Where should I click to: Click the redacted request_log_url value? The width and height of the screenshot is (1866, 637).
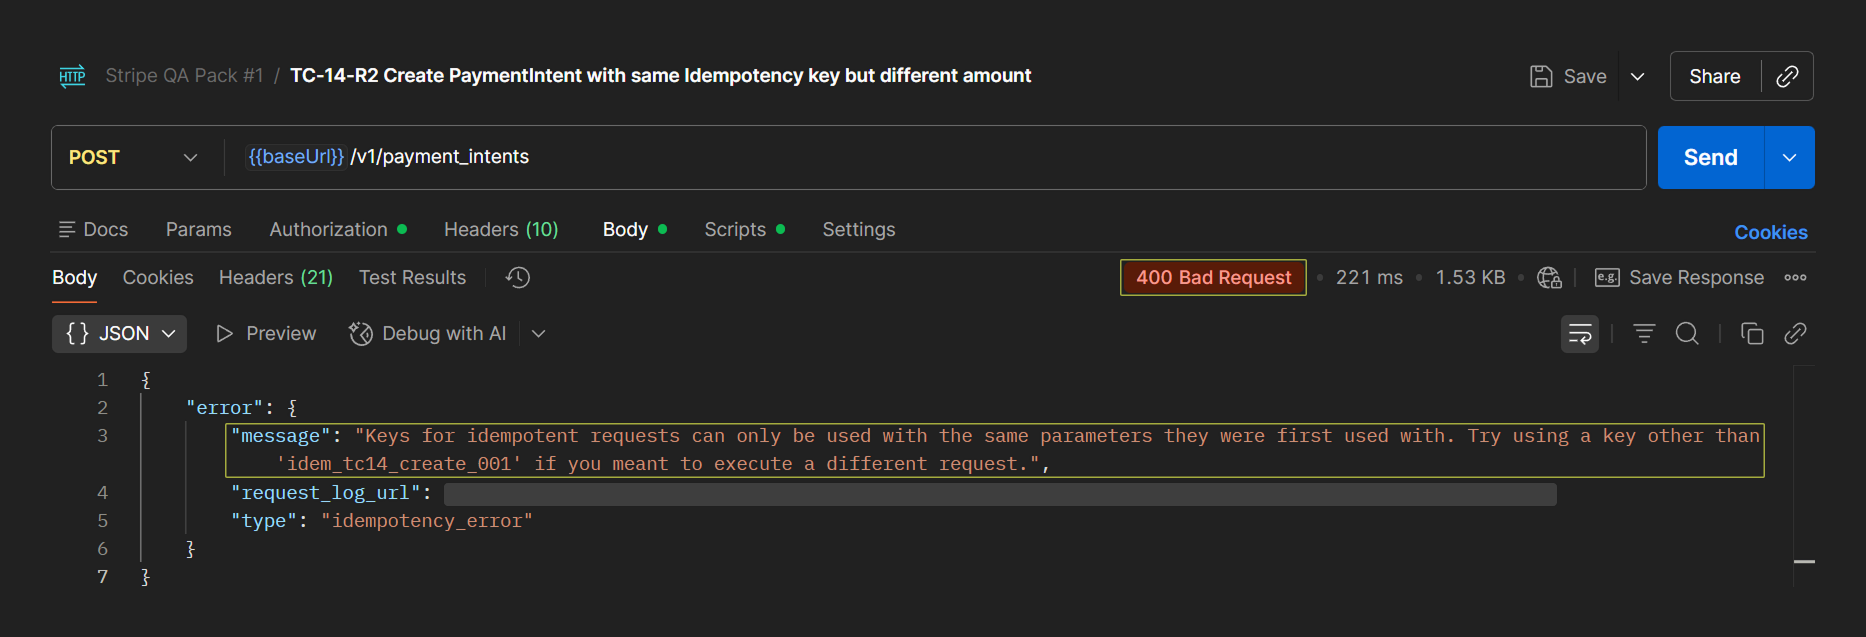point(1000,494)
